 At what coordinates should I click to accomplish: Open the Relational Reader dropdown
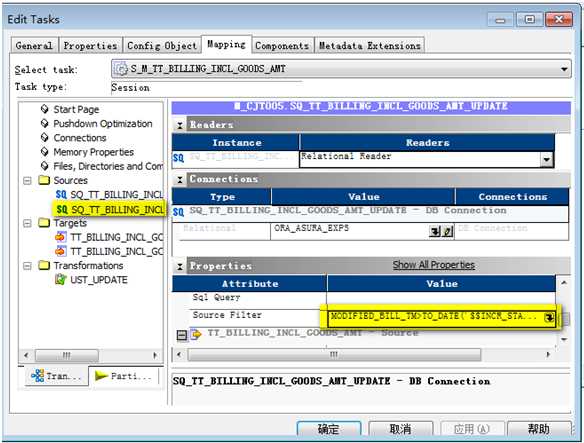546,160
